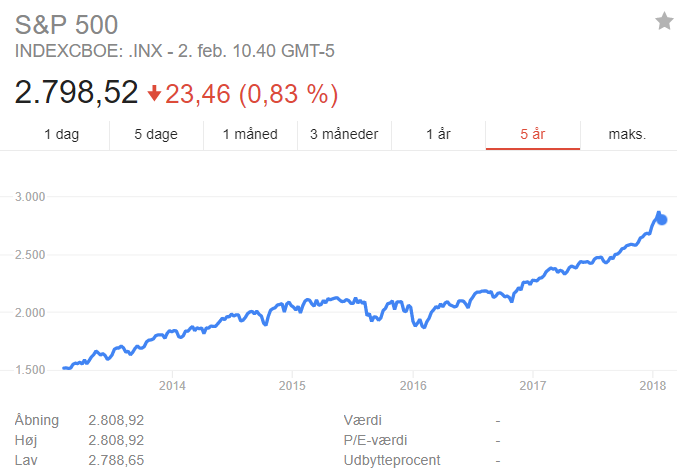This screenshot has height=475, width=677.
Task: Click the Udbytteprocent label
Action: (390, 460)
